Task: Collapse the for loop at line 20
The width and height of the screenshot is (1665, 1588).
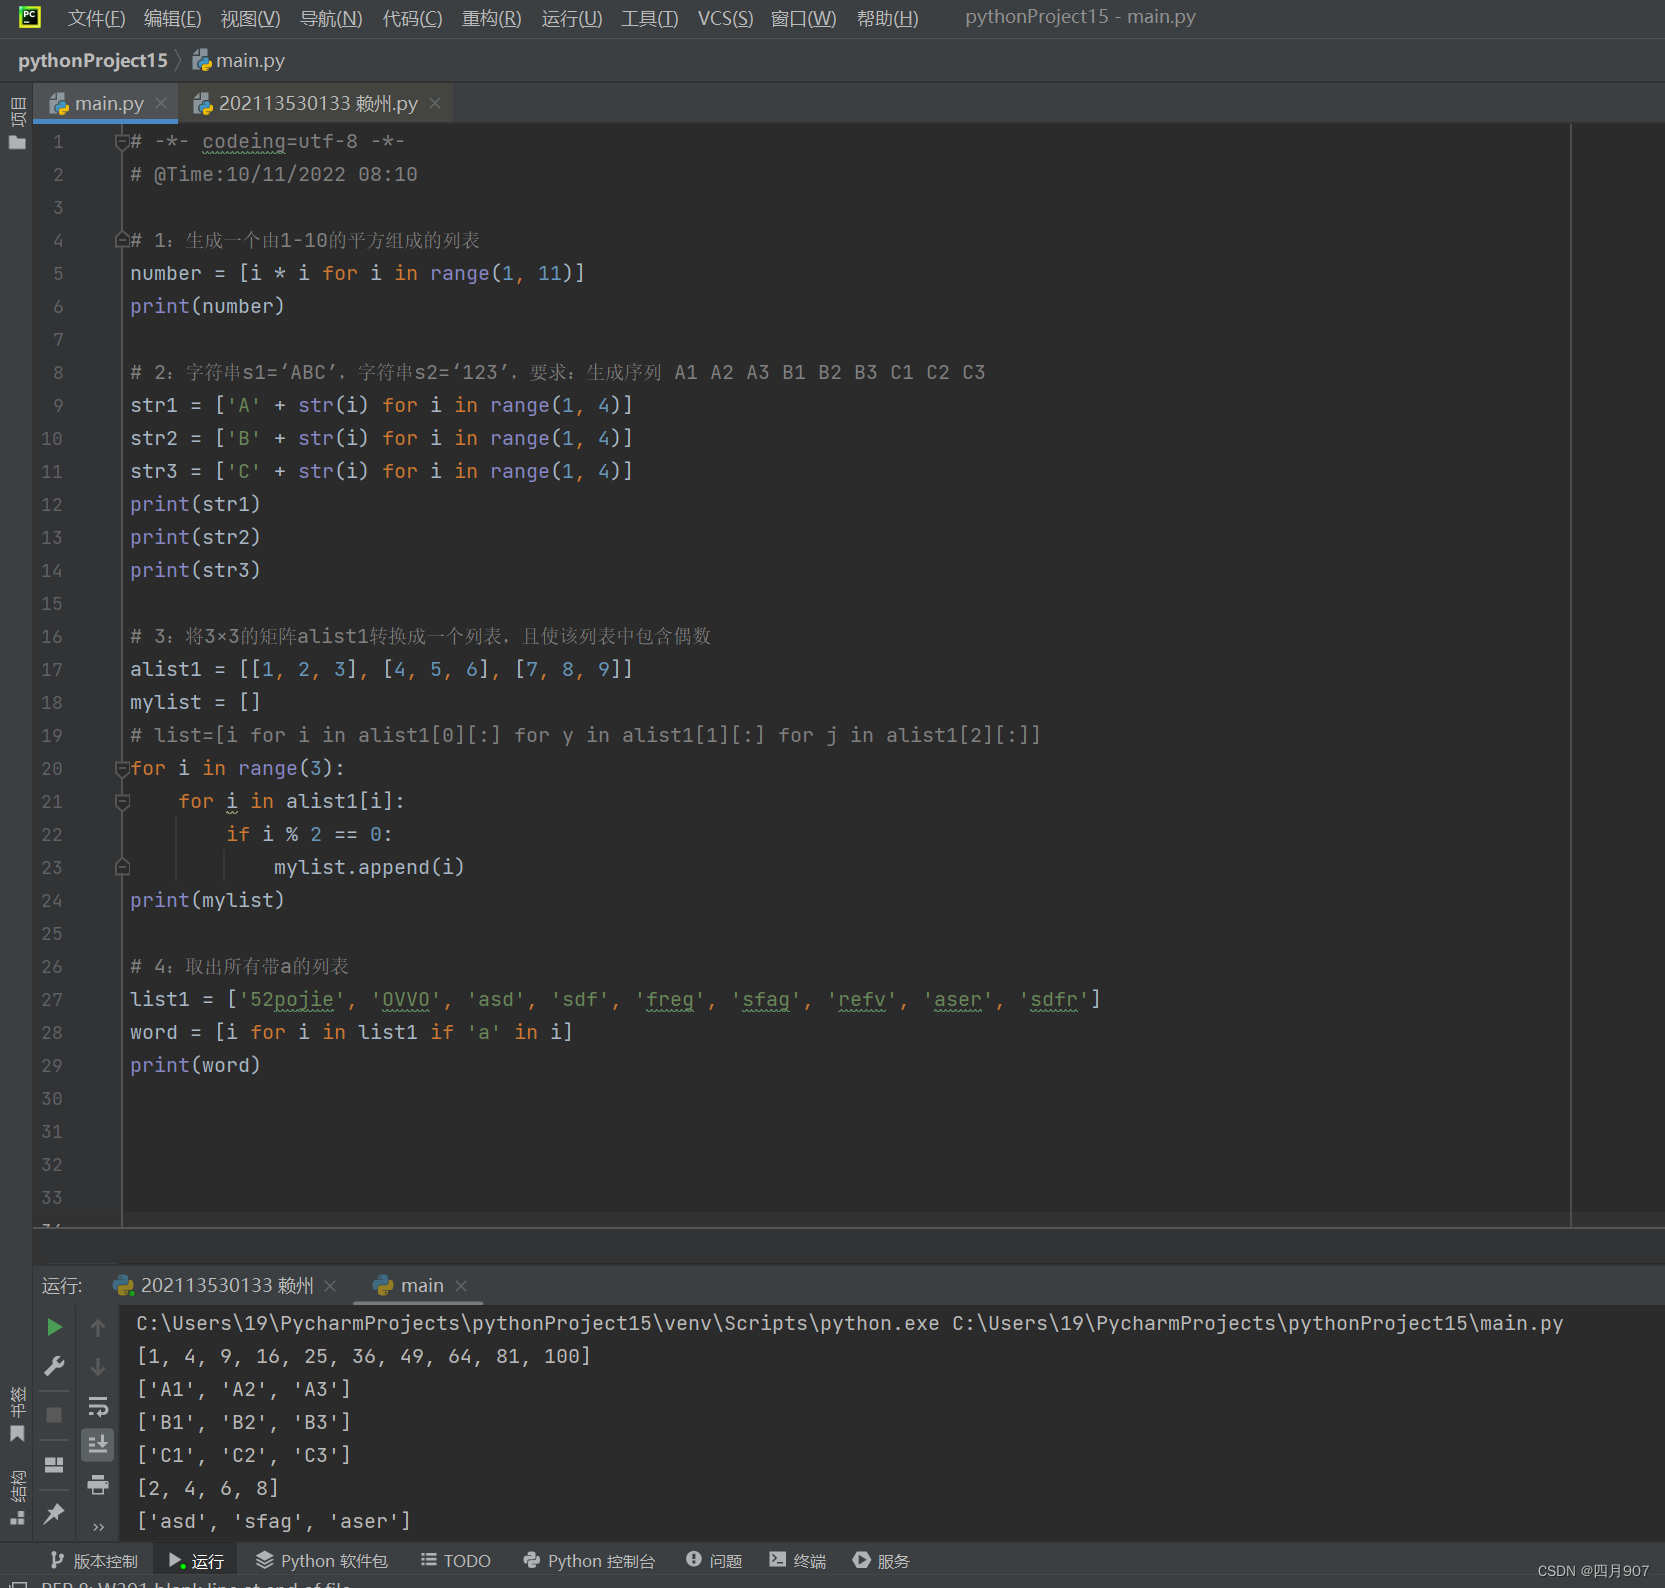Action: (x=122, y=768)
